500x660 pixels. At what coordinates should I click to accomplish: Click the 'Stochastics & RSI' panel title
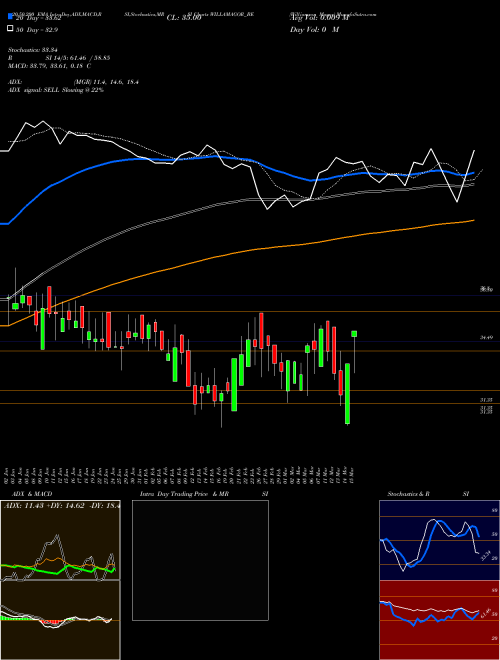428,494
